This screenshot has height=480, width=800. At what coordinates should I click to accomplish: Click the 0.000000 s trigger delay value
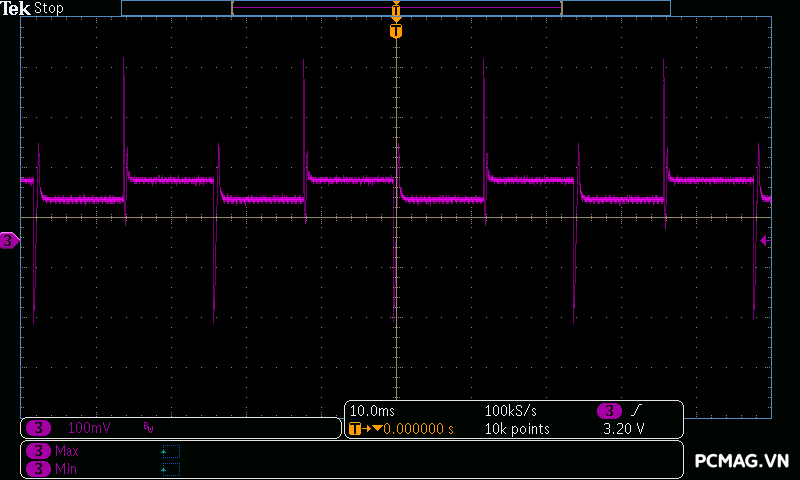(x=419, y=429)
